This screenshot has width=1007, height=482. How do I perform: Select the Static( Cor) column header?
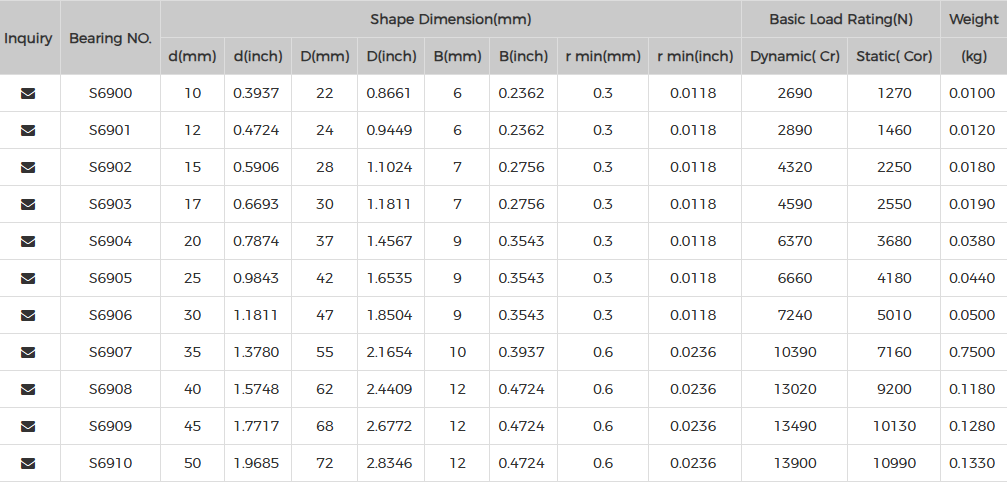point(894,56)
